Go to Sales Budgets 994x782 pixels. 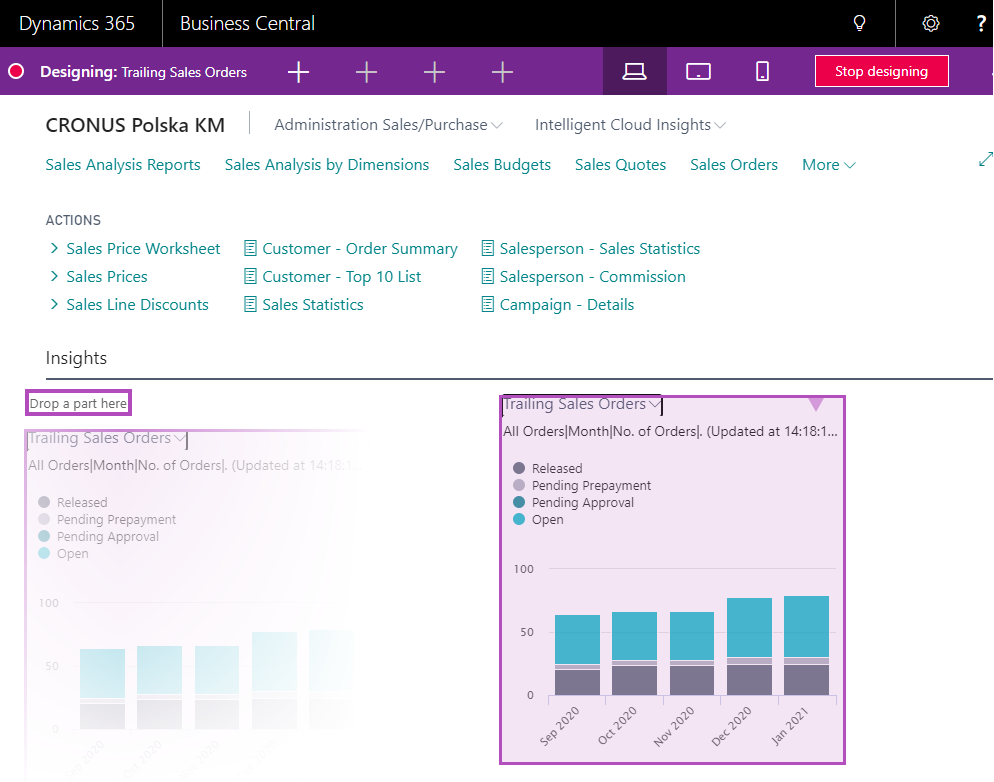(502, 165)
